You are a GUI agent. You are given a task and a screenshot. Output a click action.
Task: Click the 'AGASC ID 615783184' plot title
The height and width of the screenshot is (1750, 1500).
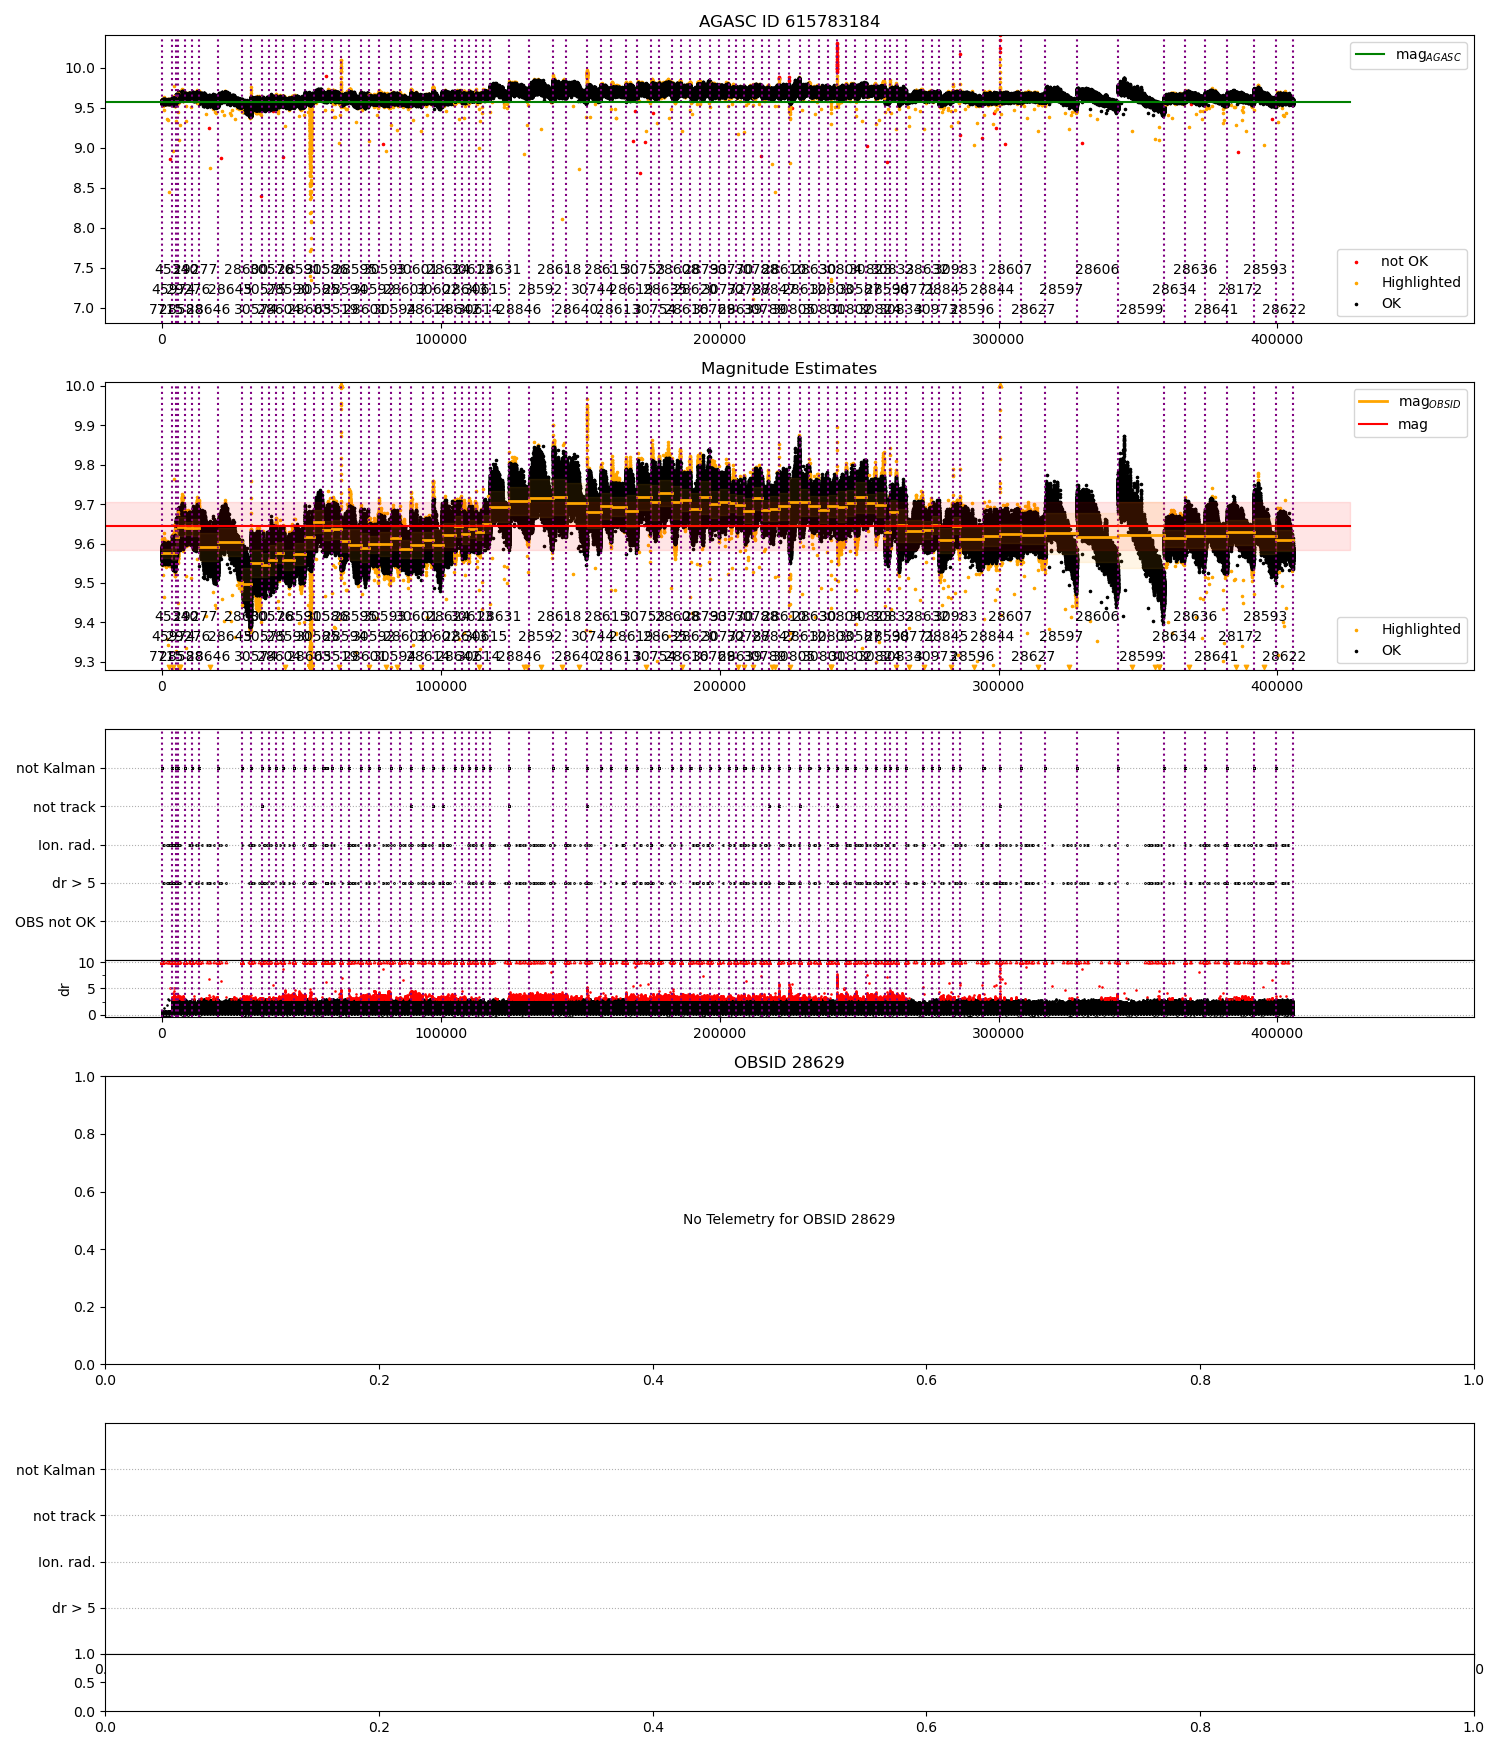pos(789,22)
